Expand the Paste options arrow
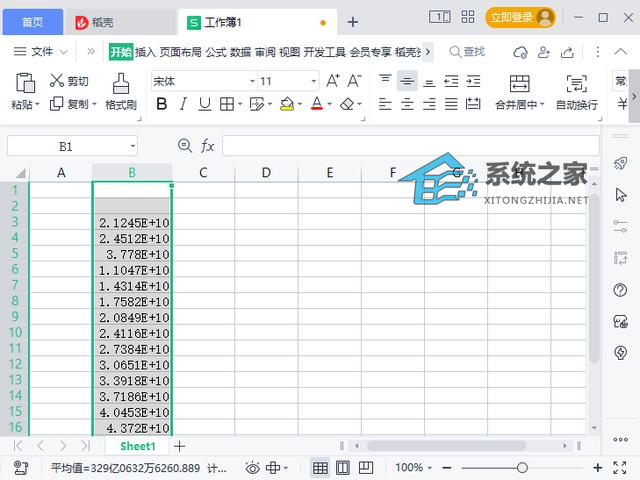Image resolution: width=640 pixels, height=480 pixels. [x=37, y=104]
